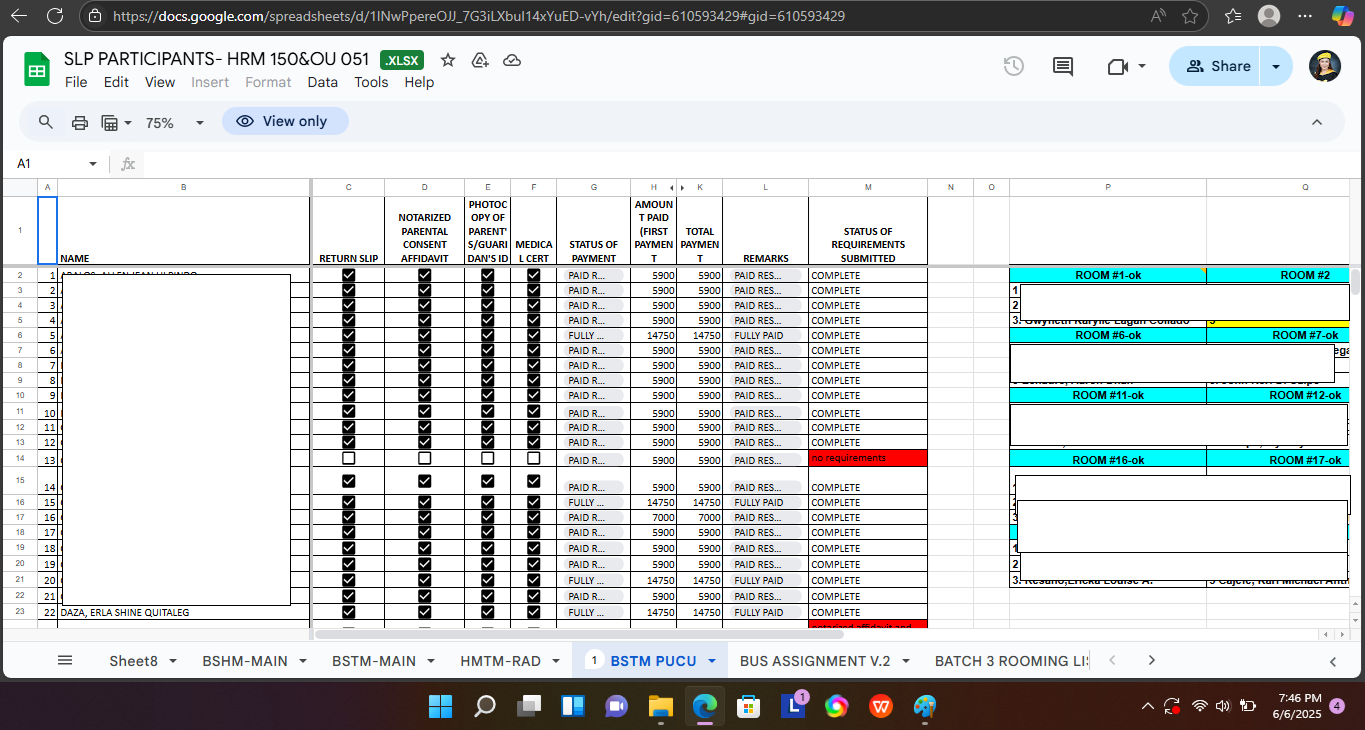Click the cloud document status icon

pyautogui.click(x=512, y=60)
